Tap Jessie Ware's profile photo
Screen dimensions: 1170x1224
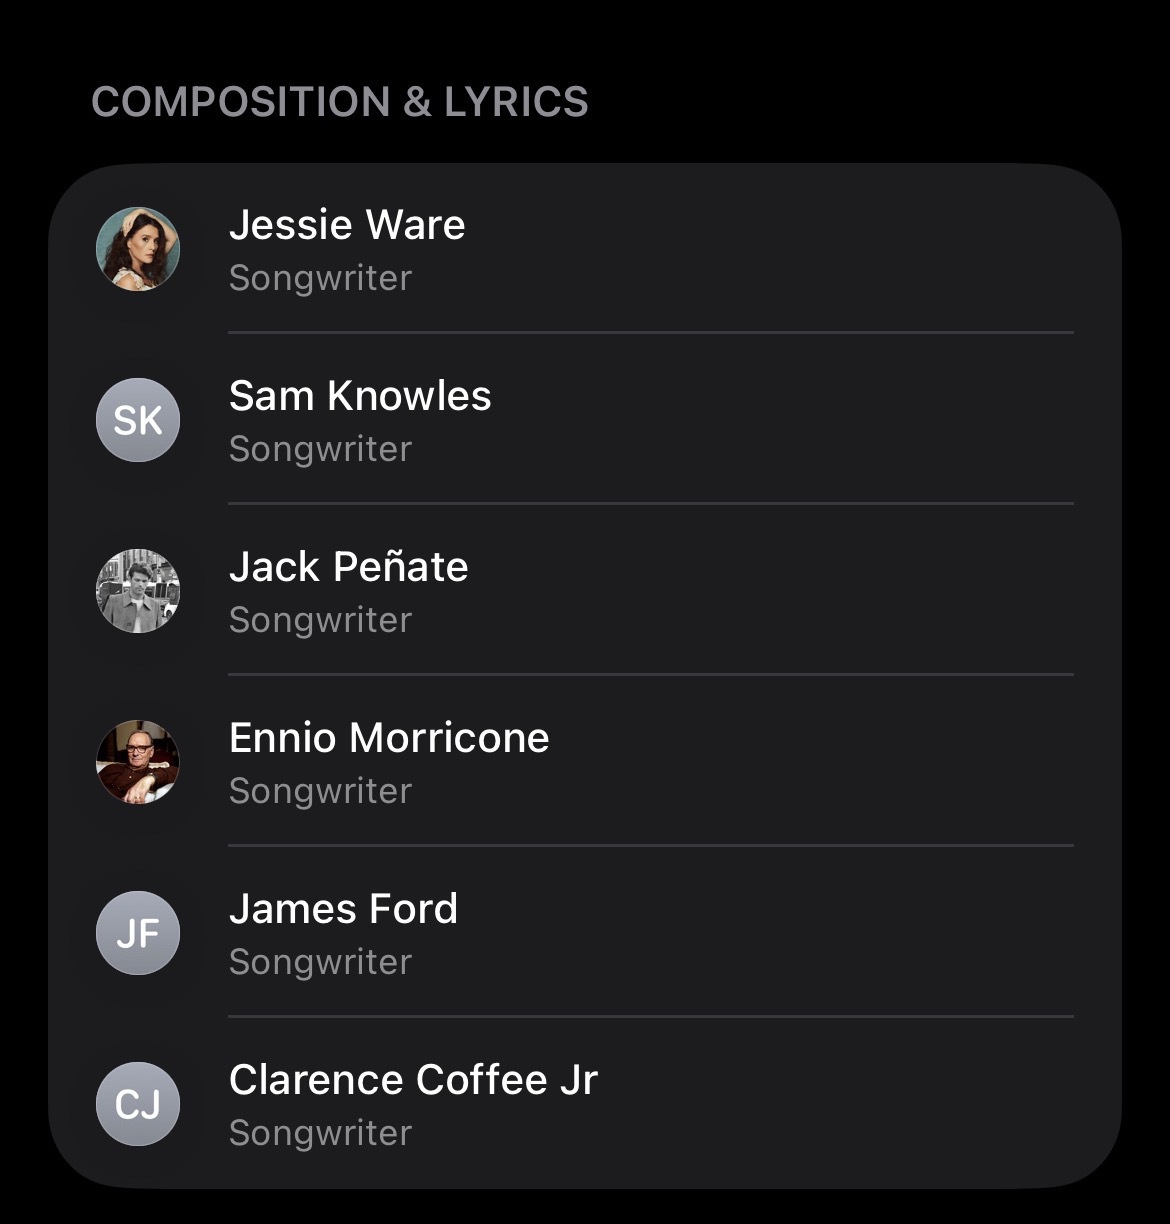[138, 249]
